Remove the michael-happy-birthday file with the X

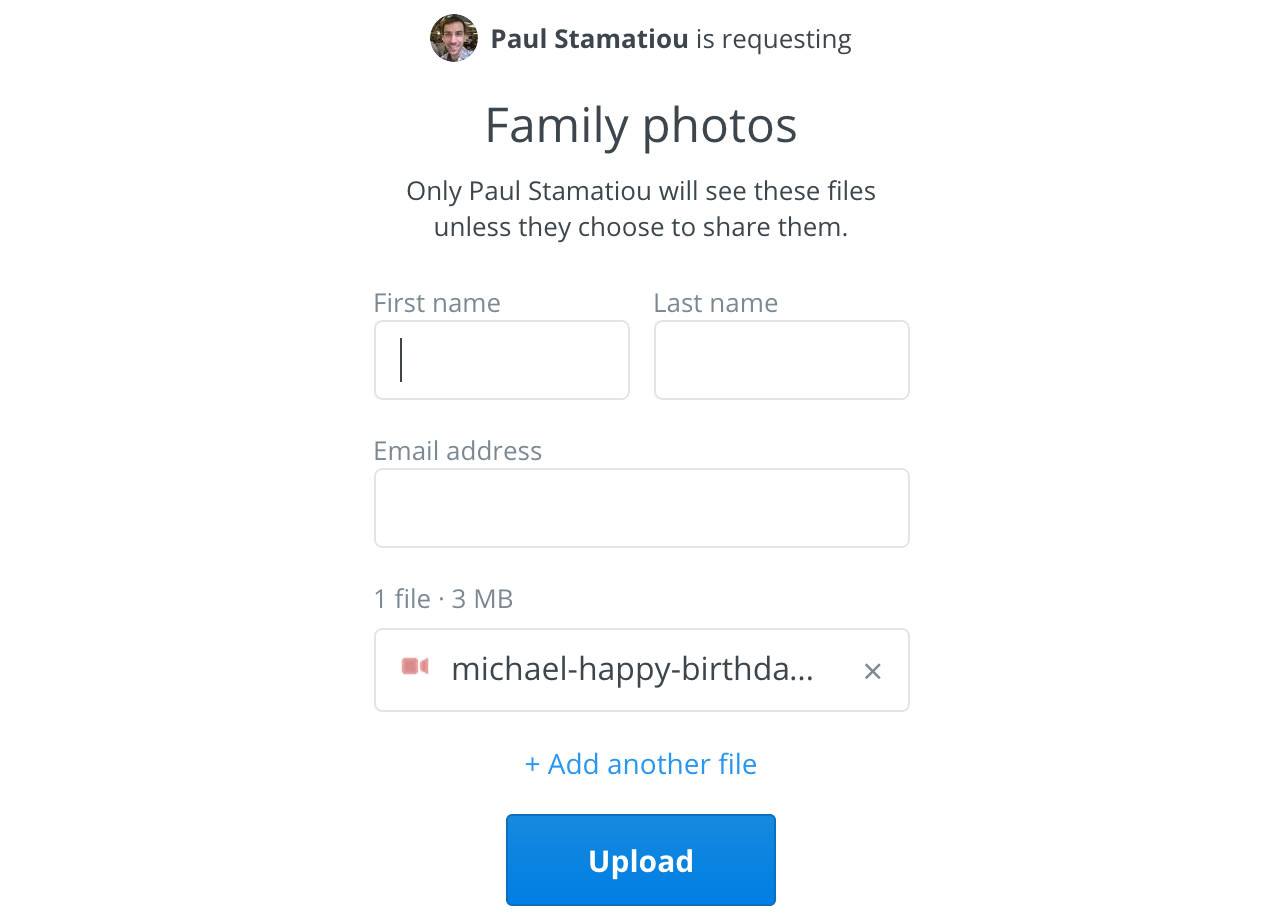[x=872, y=671]
